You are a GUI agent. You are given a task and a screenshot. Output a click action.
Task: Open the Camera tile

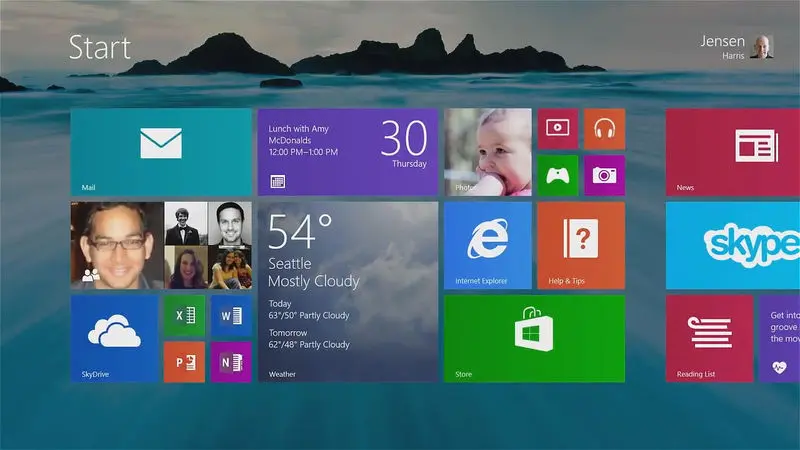(x=605, y=176)
